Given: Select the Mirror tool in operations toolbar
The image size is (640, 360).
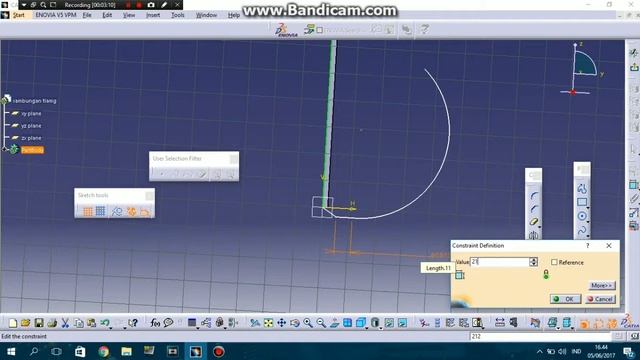Looking at the screenshot, I should click(x=533, y=235).
